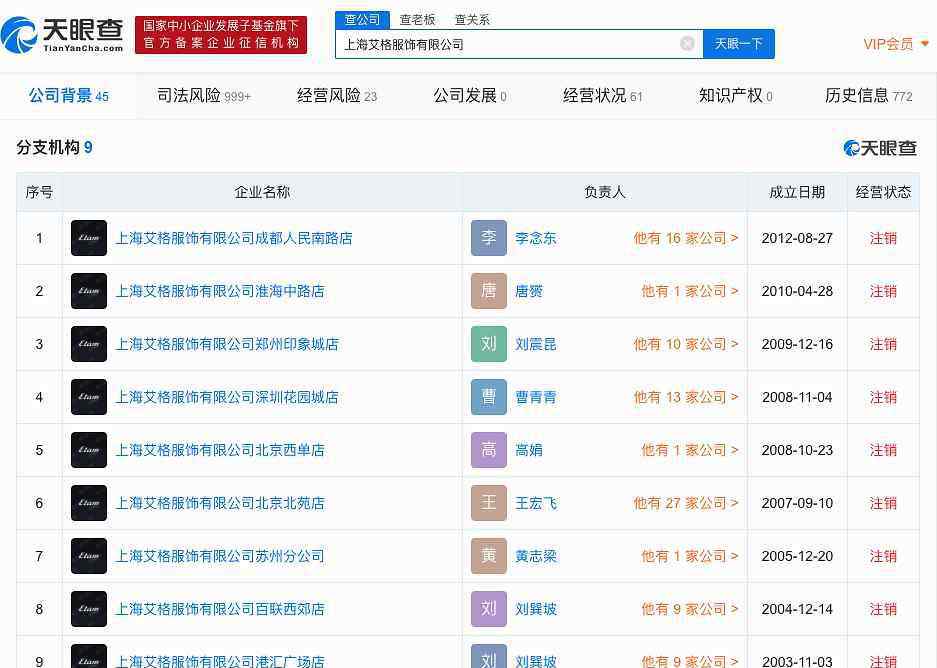
Task: Open the 北京西单店 branch link
Action: 220,450
